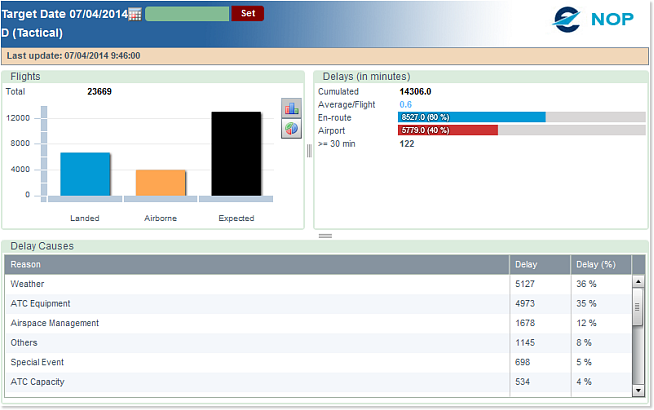Click the Set button
Image resolution: width=654 pixels, height=410 pixels.
pos(247,14)
